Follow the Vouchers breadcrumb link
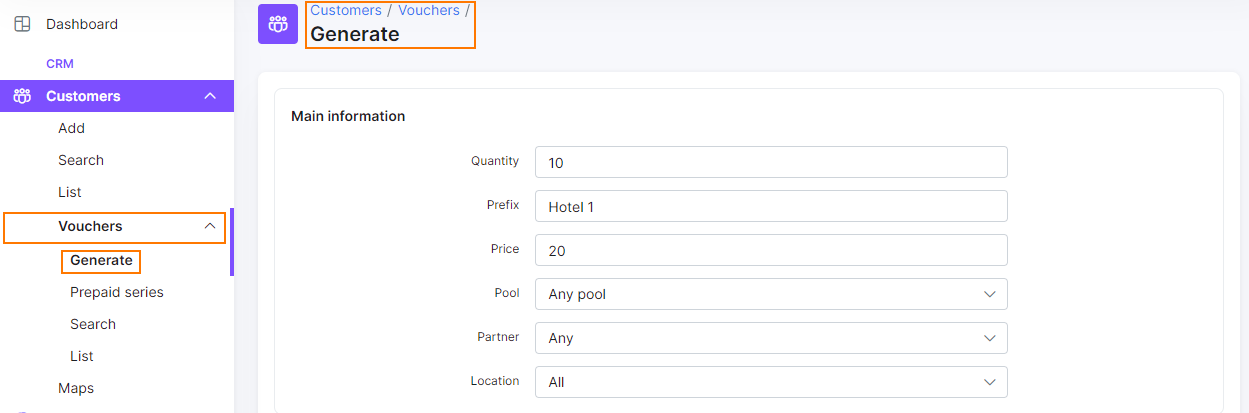 point(429,10)
